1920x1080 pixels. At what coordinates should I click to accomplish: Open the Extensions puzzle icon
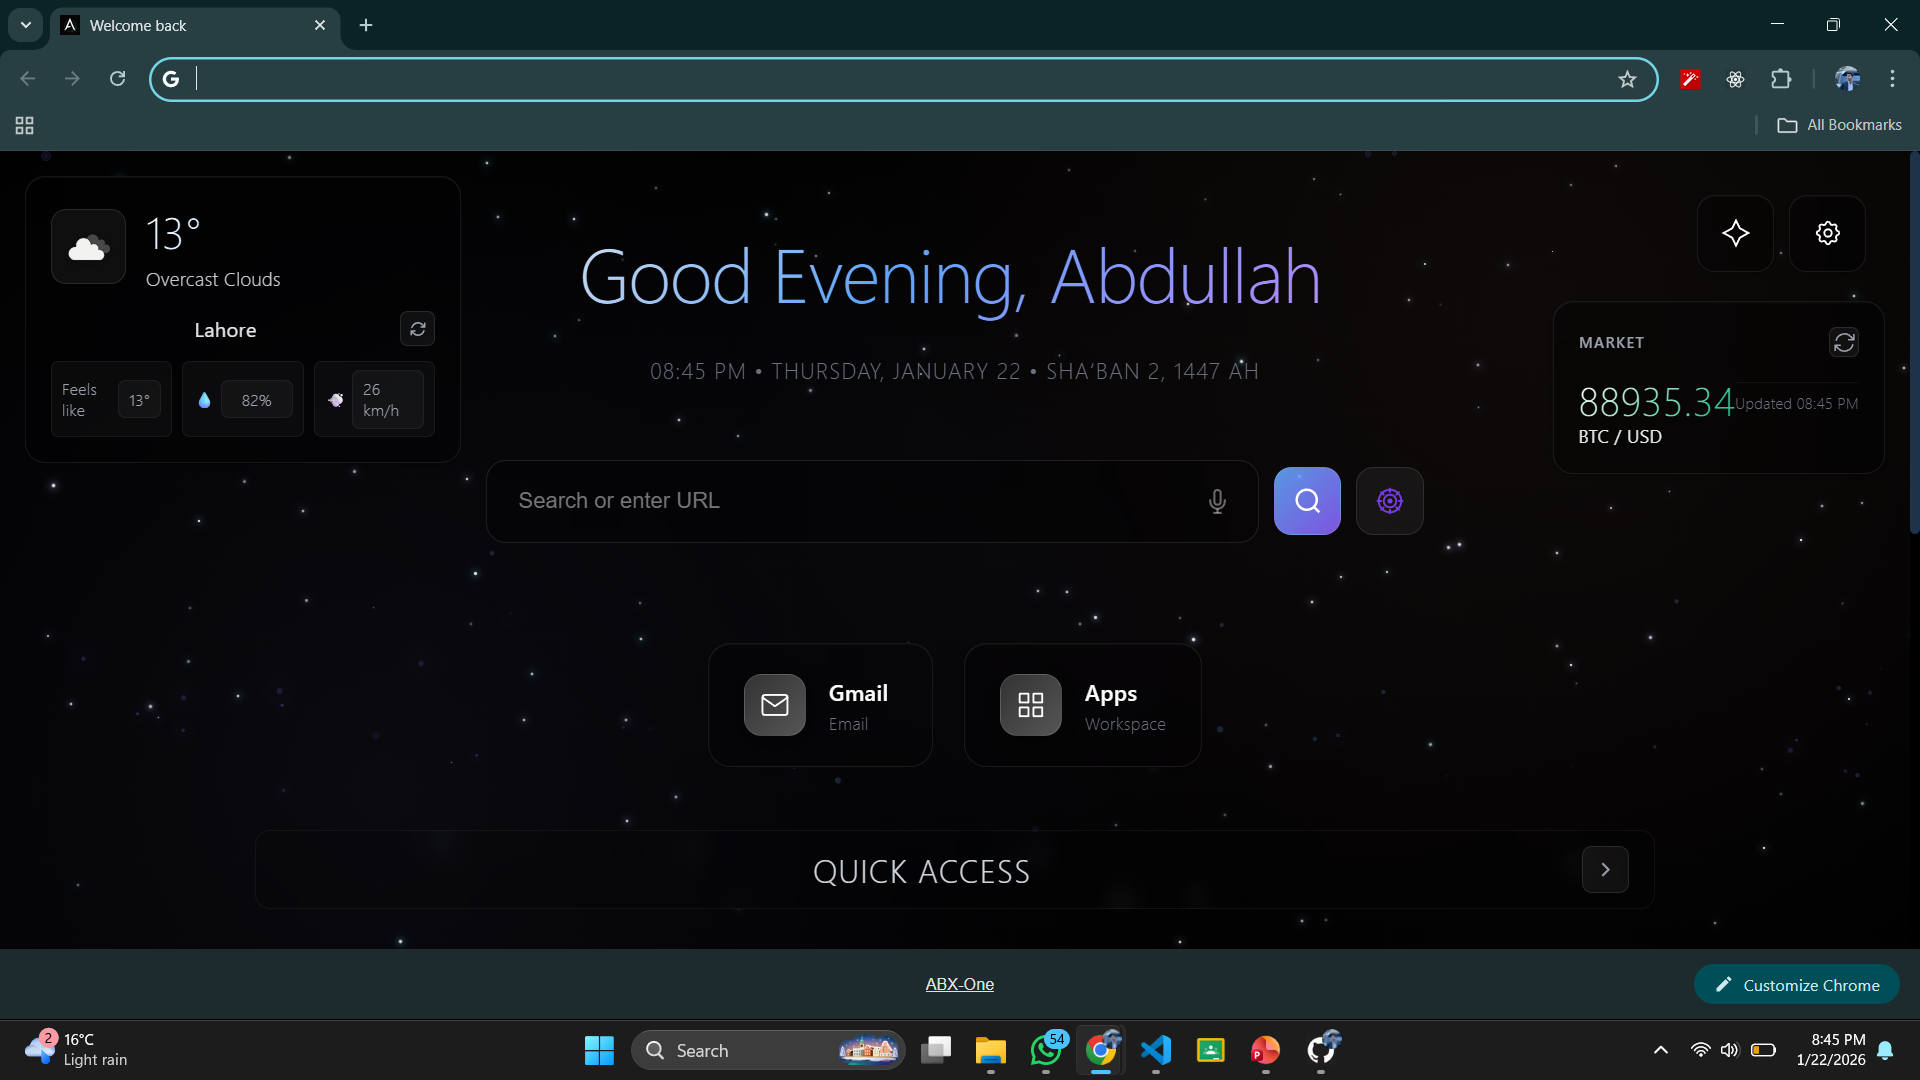click(1783, 78)
